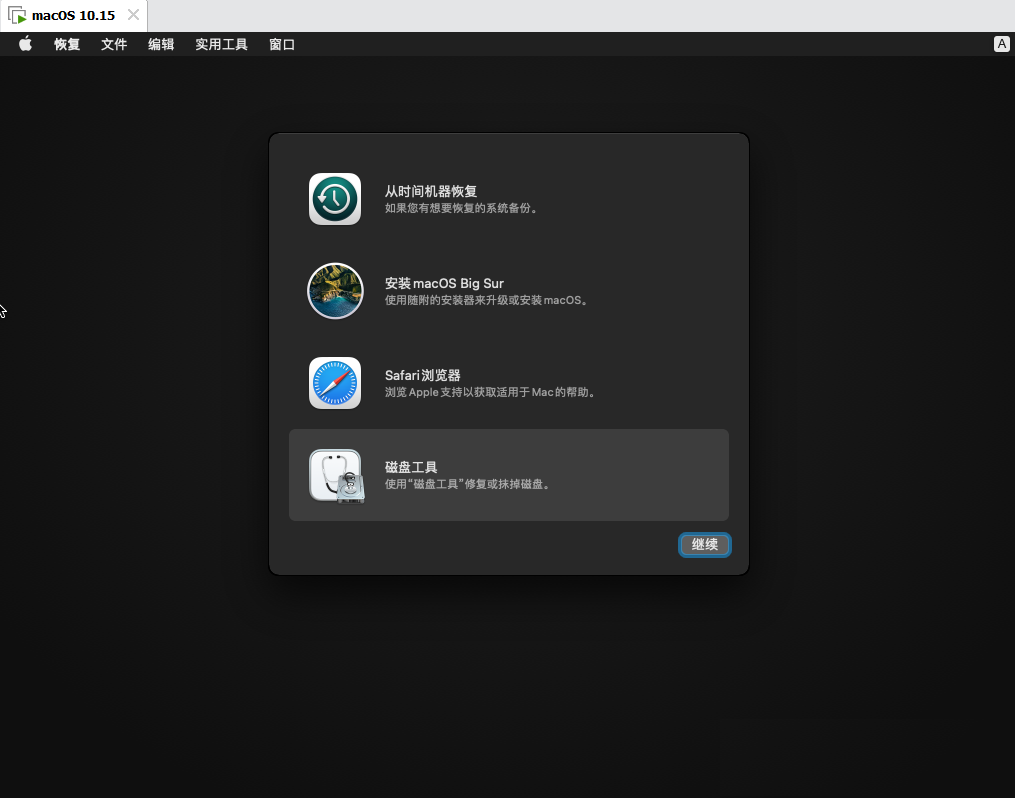Switch to the macOS 10.15 tab
The width and height of the screenshot is (1015, 798).
(73, 16)
